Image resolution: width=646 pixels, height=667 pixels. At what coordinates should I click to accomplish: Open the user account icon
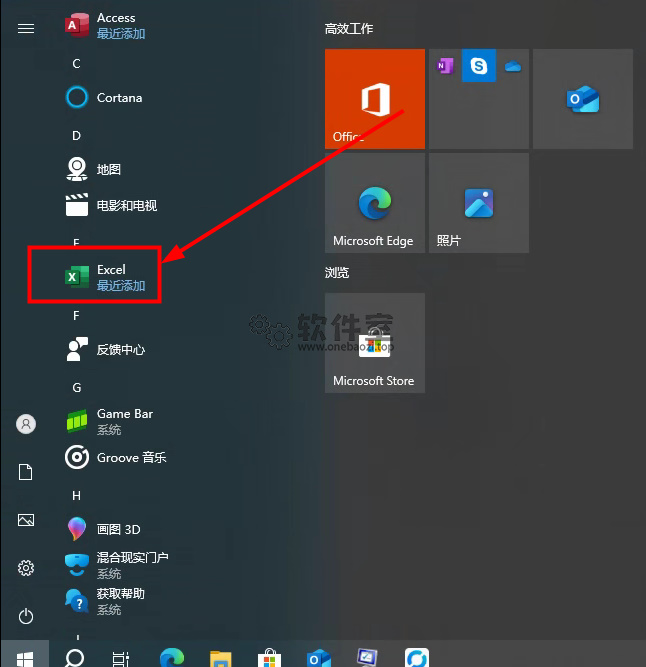coord(26,424)
